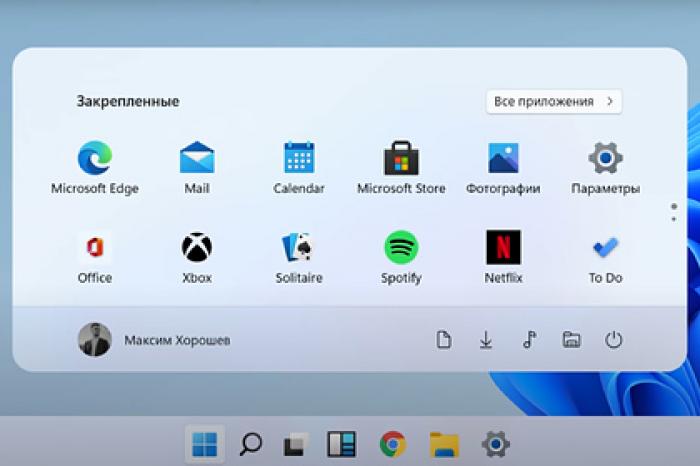
Task: Click the Все приложения button
Action: tap(554, 102)
